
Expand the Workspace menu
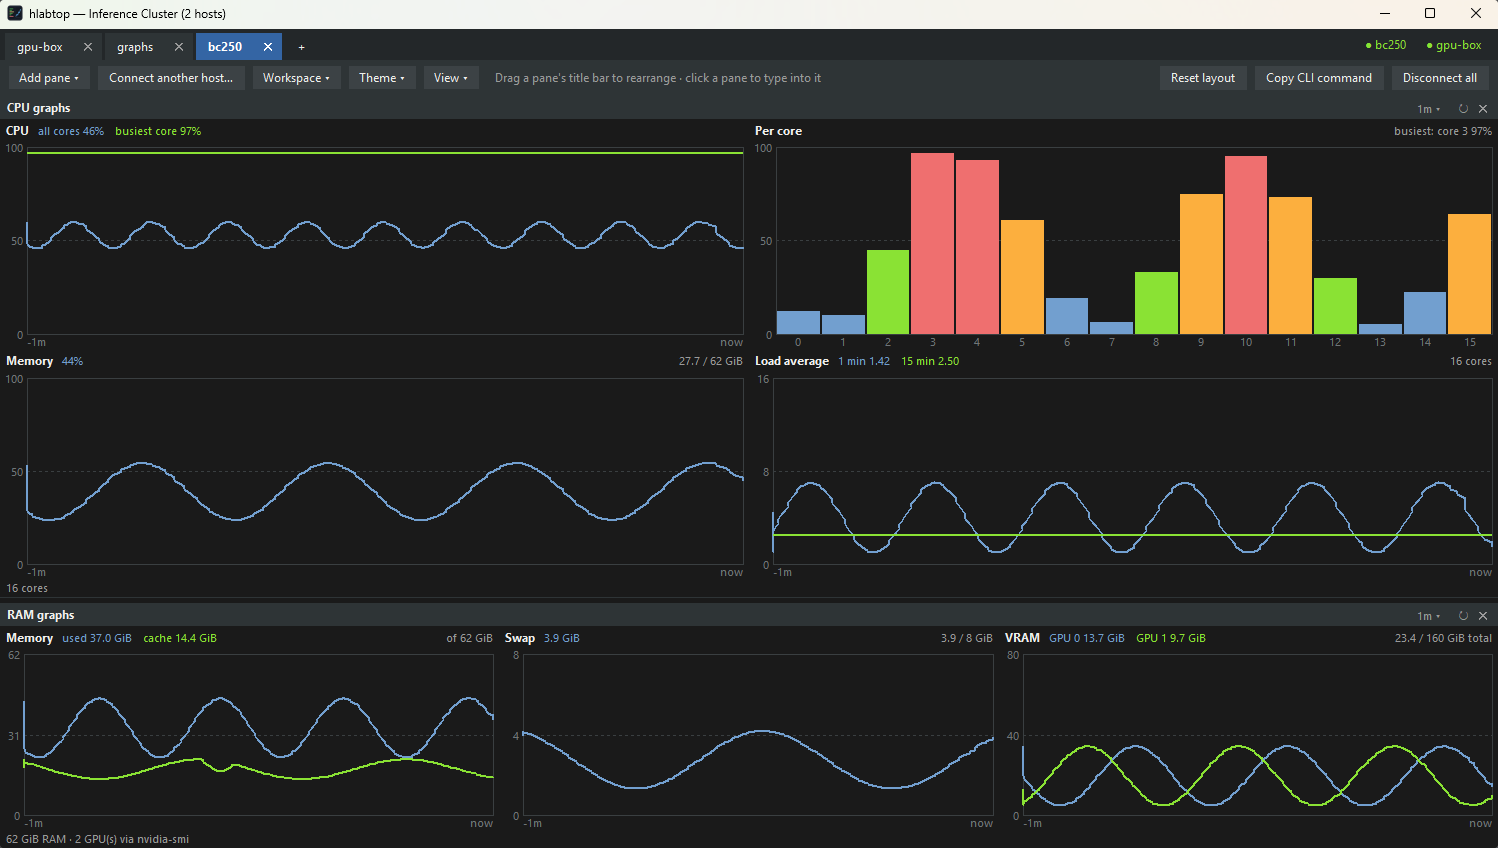[296, 78]
